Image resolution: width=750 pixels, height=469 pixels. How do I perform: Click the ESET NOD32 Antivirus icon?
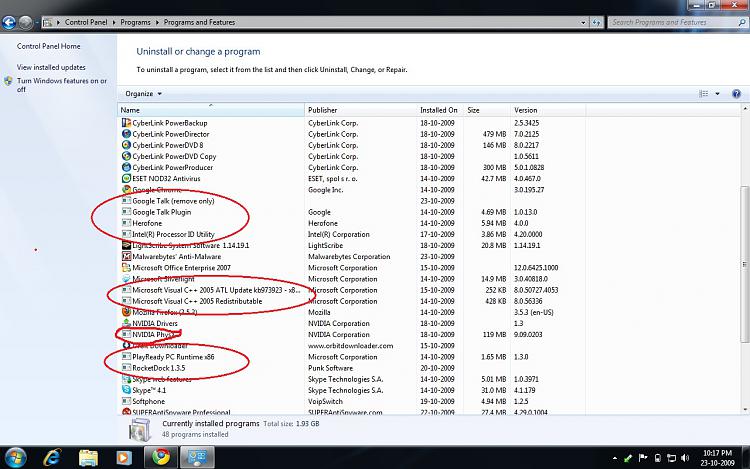tap(126, 178)
